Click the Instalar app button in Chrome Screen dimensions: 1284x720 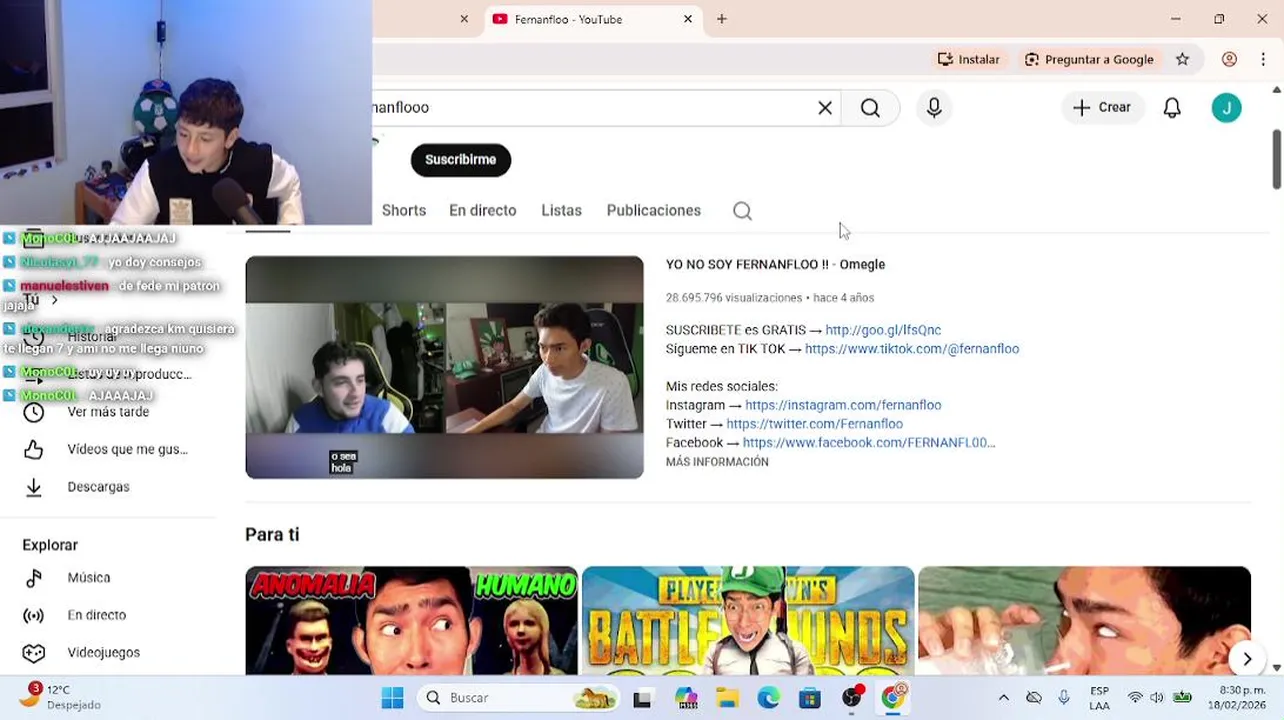pos(968,60)
